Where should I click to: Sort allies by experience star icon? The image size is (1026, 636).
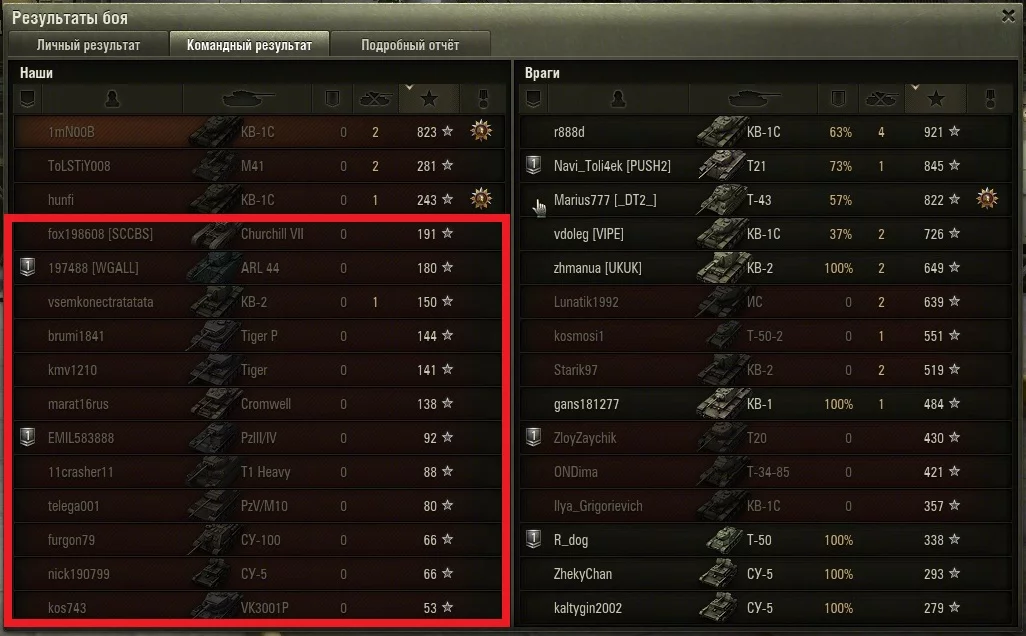pos(429,99)
